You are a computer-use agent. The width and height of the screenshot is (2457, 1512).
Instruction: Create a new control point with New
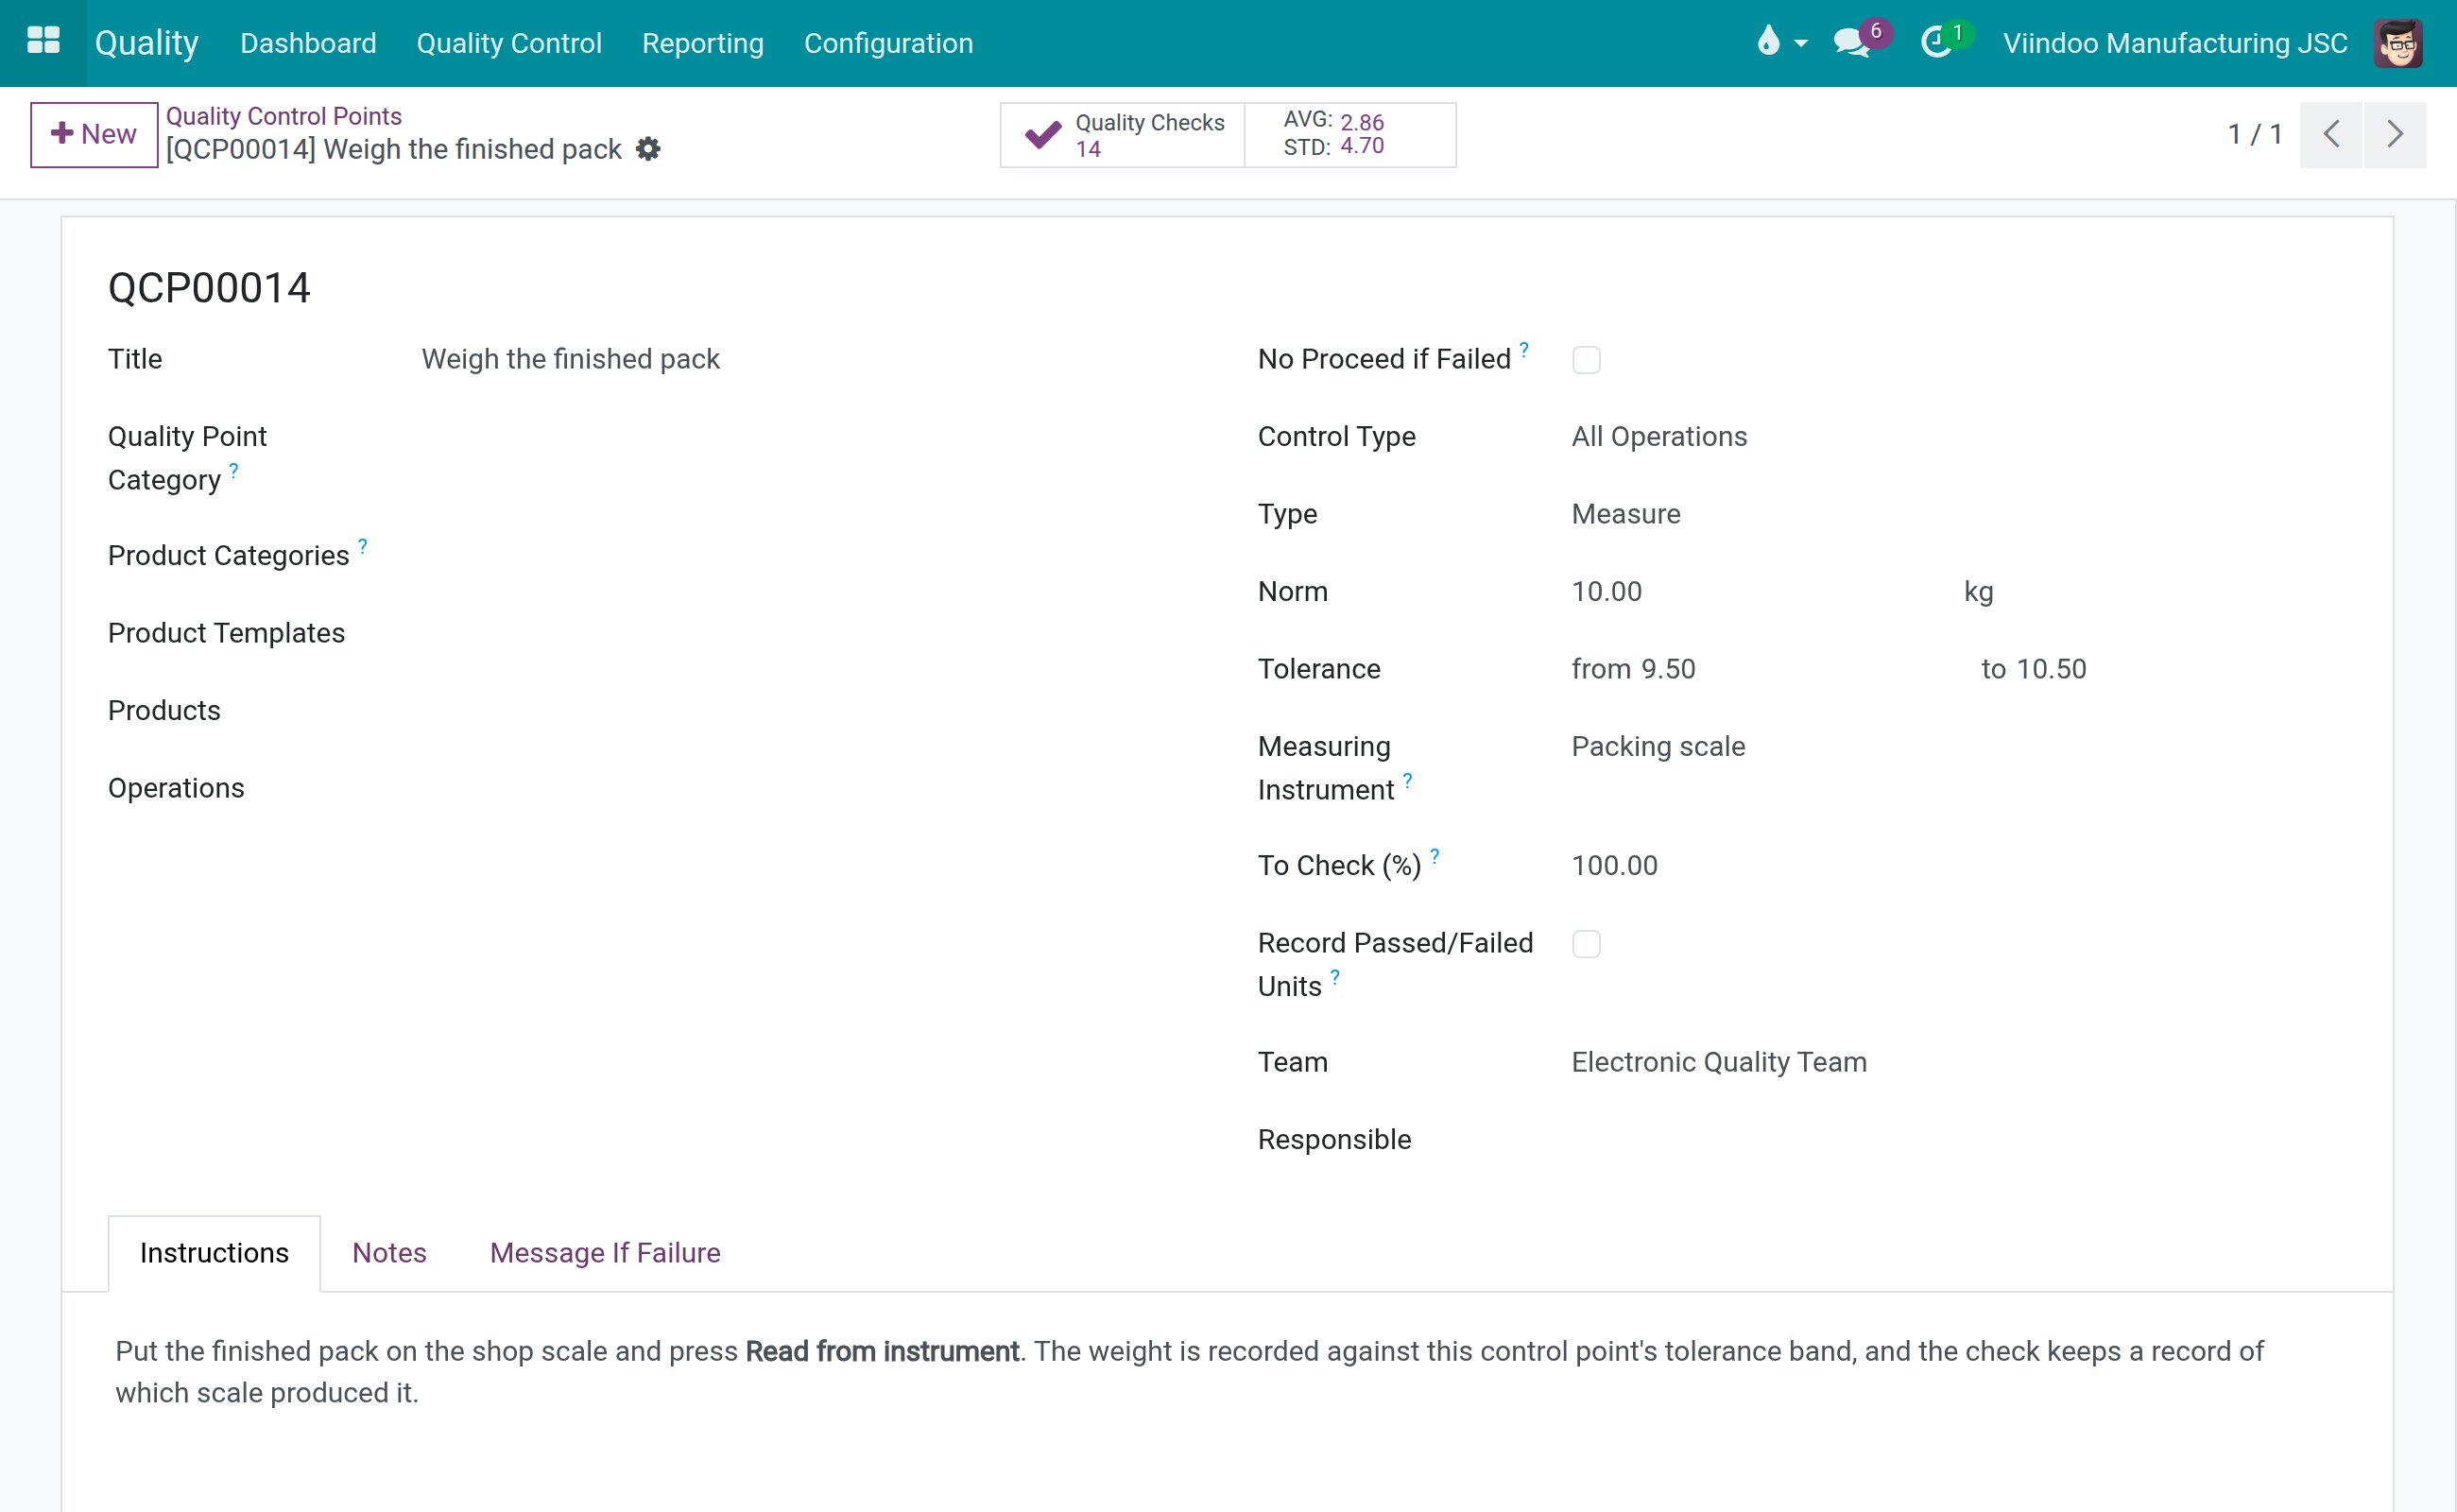pos(94,134)
